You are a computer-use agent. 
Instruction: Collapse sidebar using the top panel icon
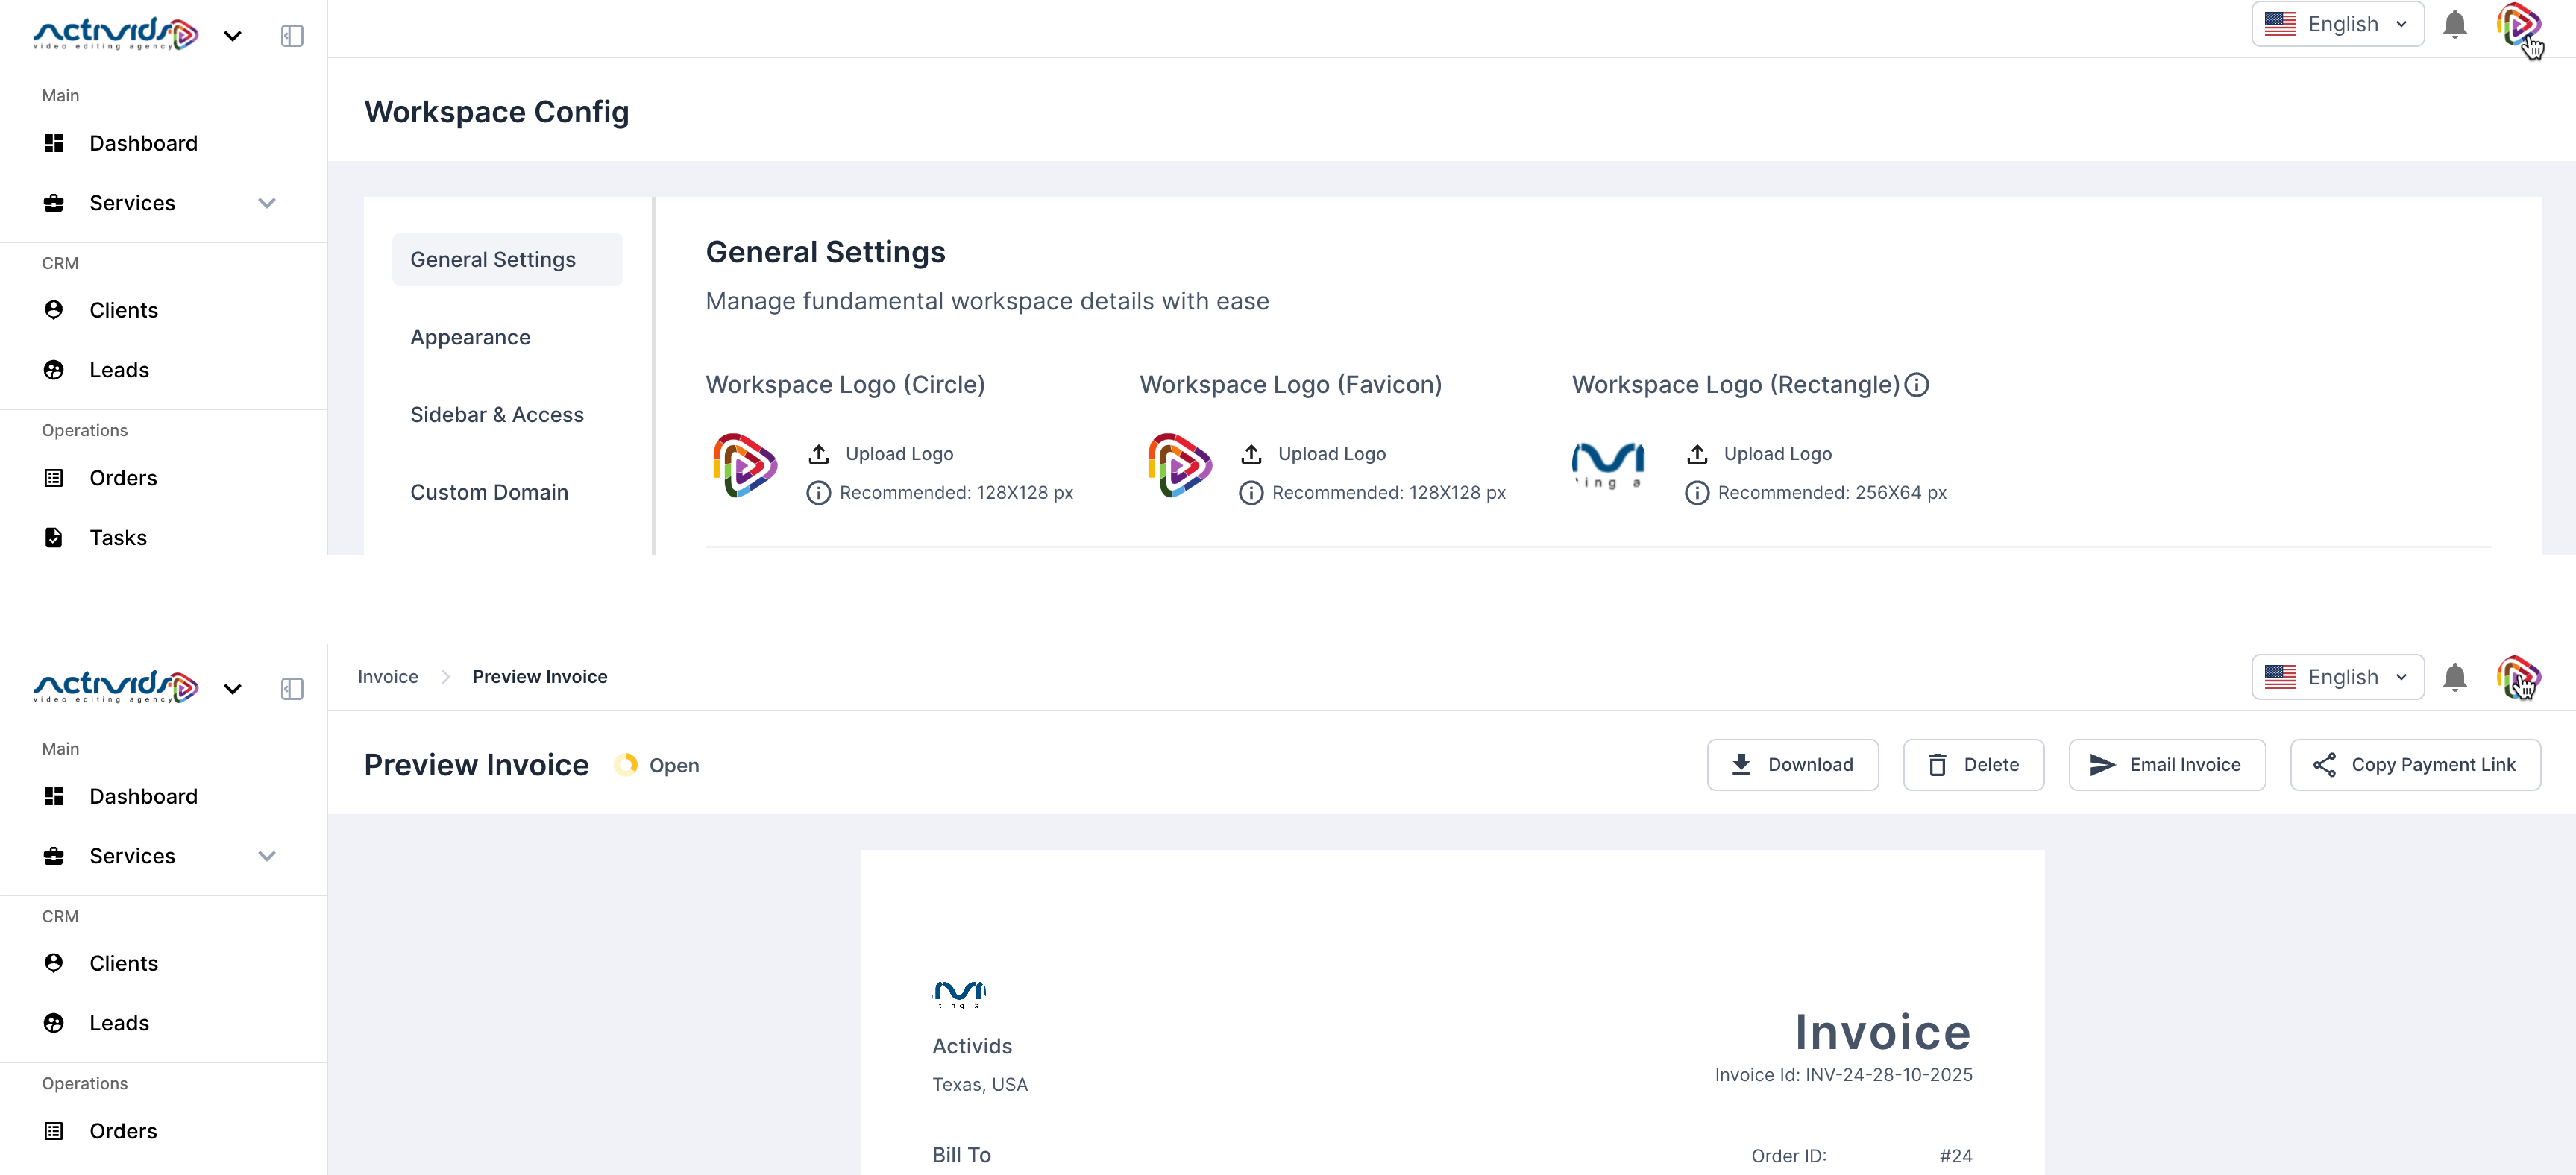pos(292,36)
